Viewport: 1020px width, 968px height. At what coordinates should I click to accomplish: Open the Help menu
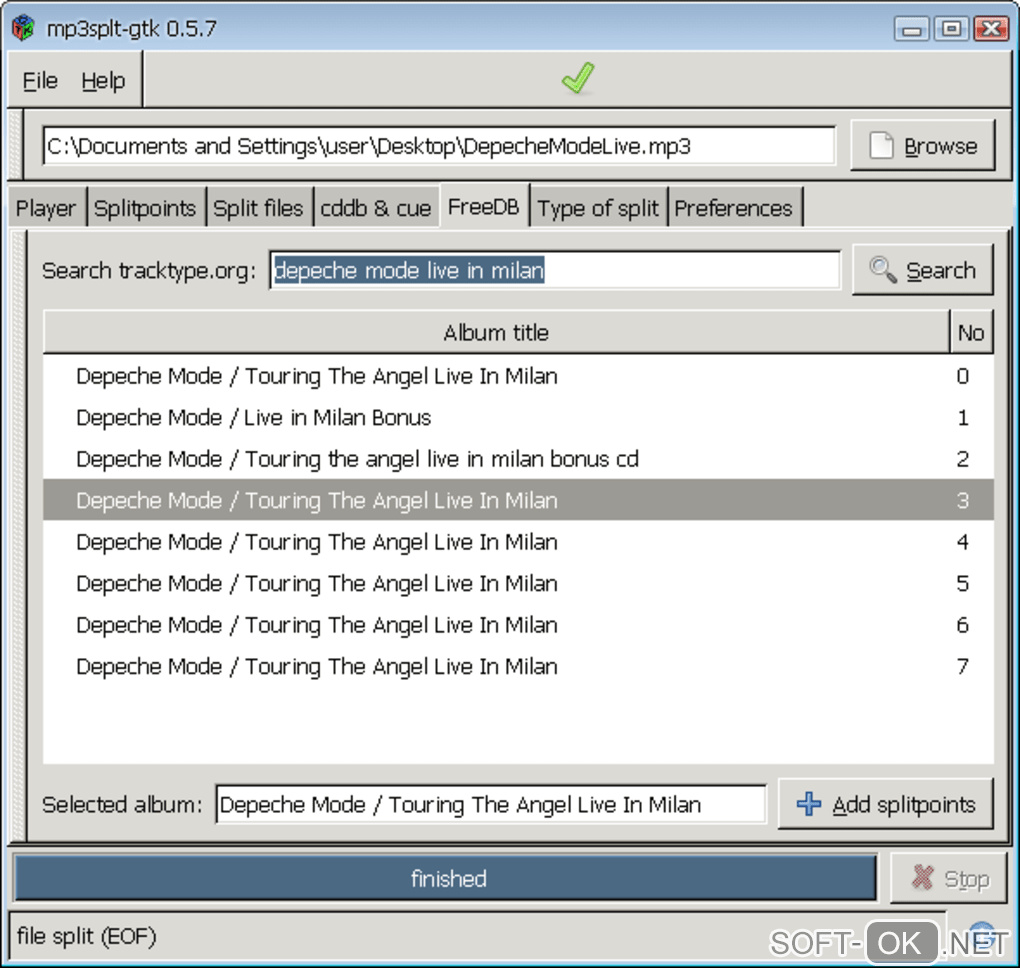103,81
